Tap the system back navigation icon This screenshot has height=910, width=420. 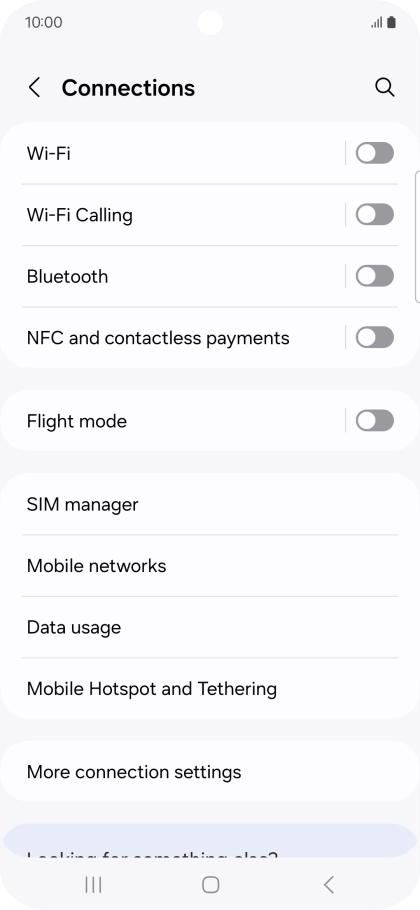pos(328,884)
